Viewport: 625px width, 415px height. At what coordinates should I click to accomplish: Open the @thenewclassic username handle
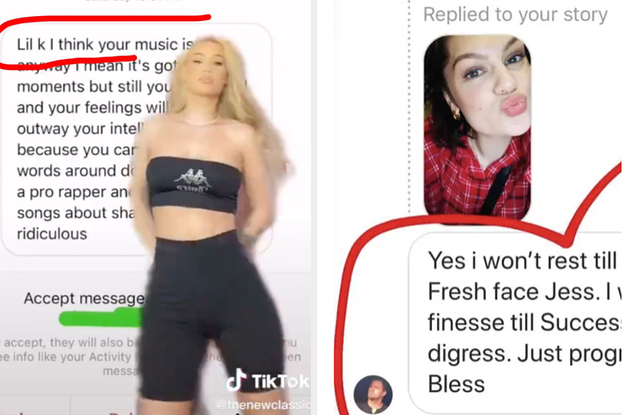(x=263, y=404)
